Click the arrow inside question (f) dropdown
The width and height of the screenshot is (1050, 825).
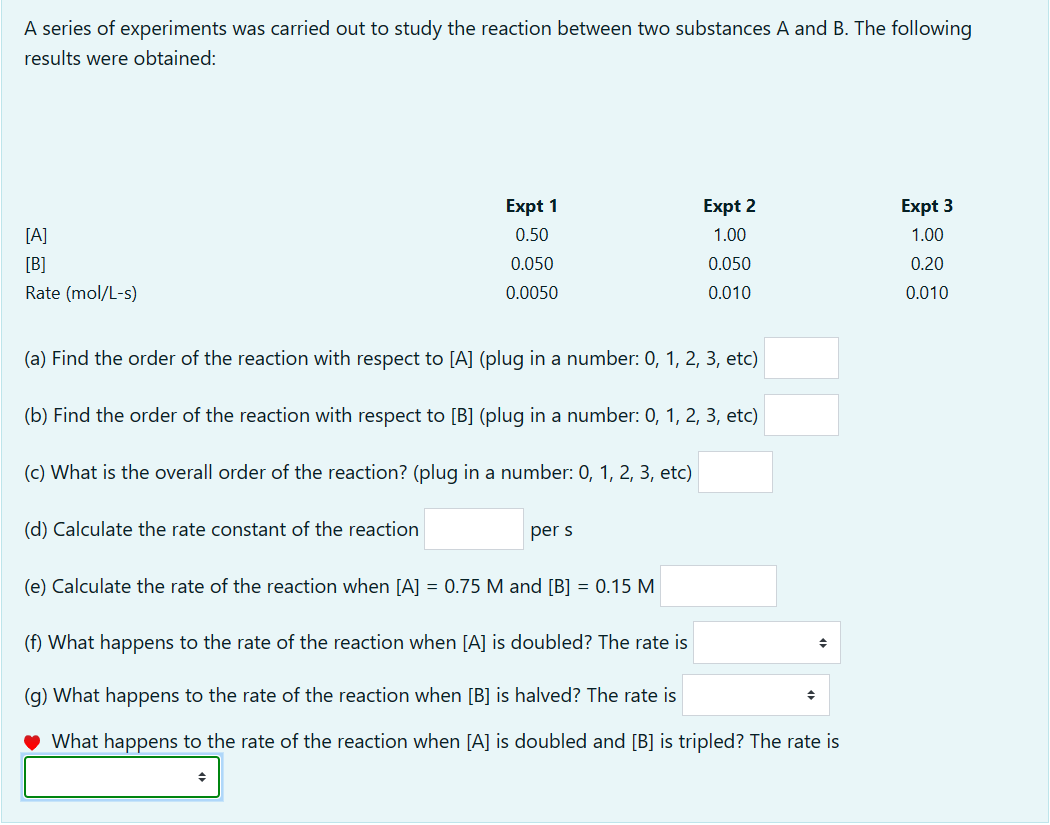coord(823,642)
